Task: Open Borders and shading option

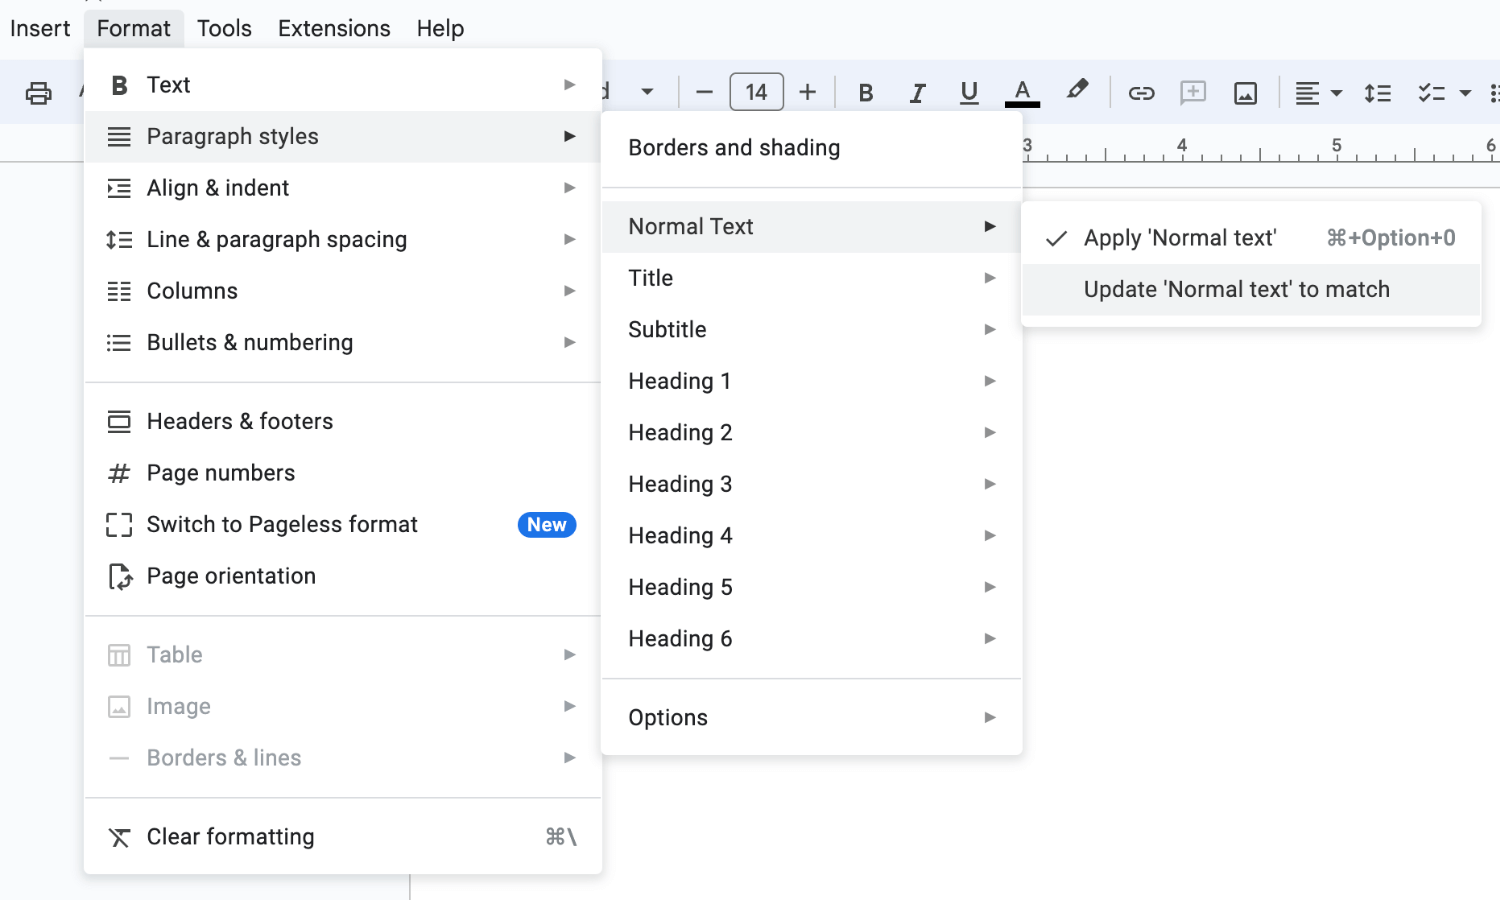Action: (x=812, y=148)
